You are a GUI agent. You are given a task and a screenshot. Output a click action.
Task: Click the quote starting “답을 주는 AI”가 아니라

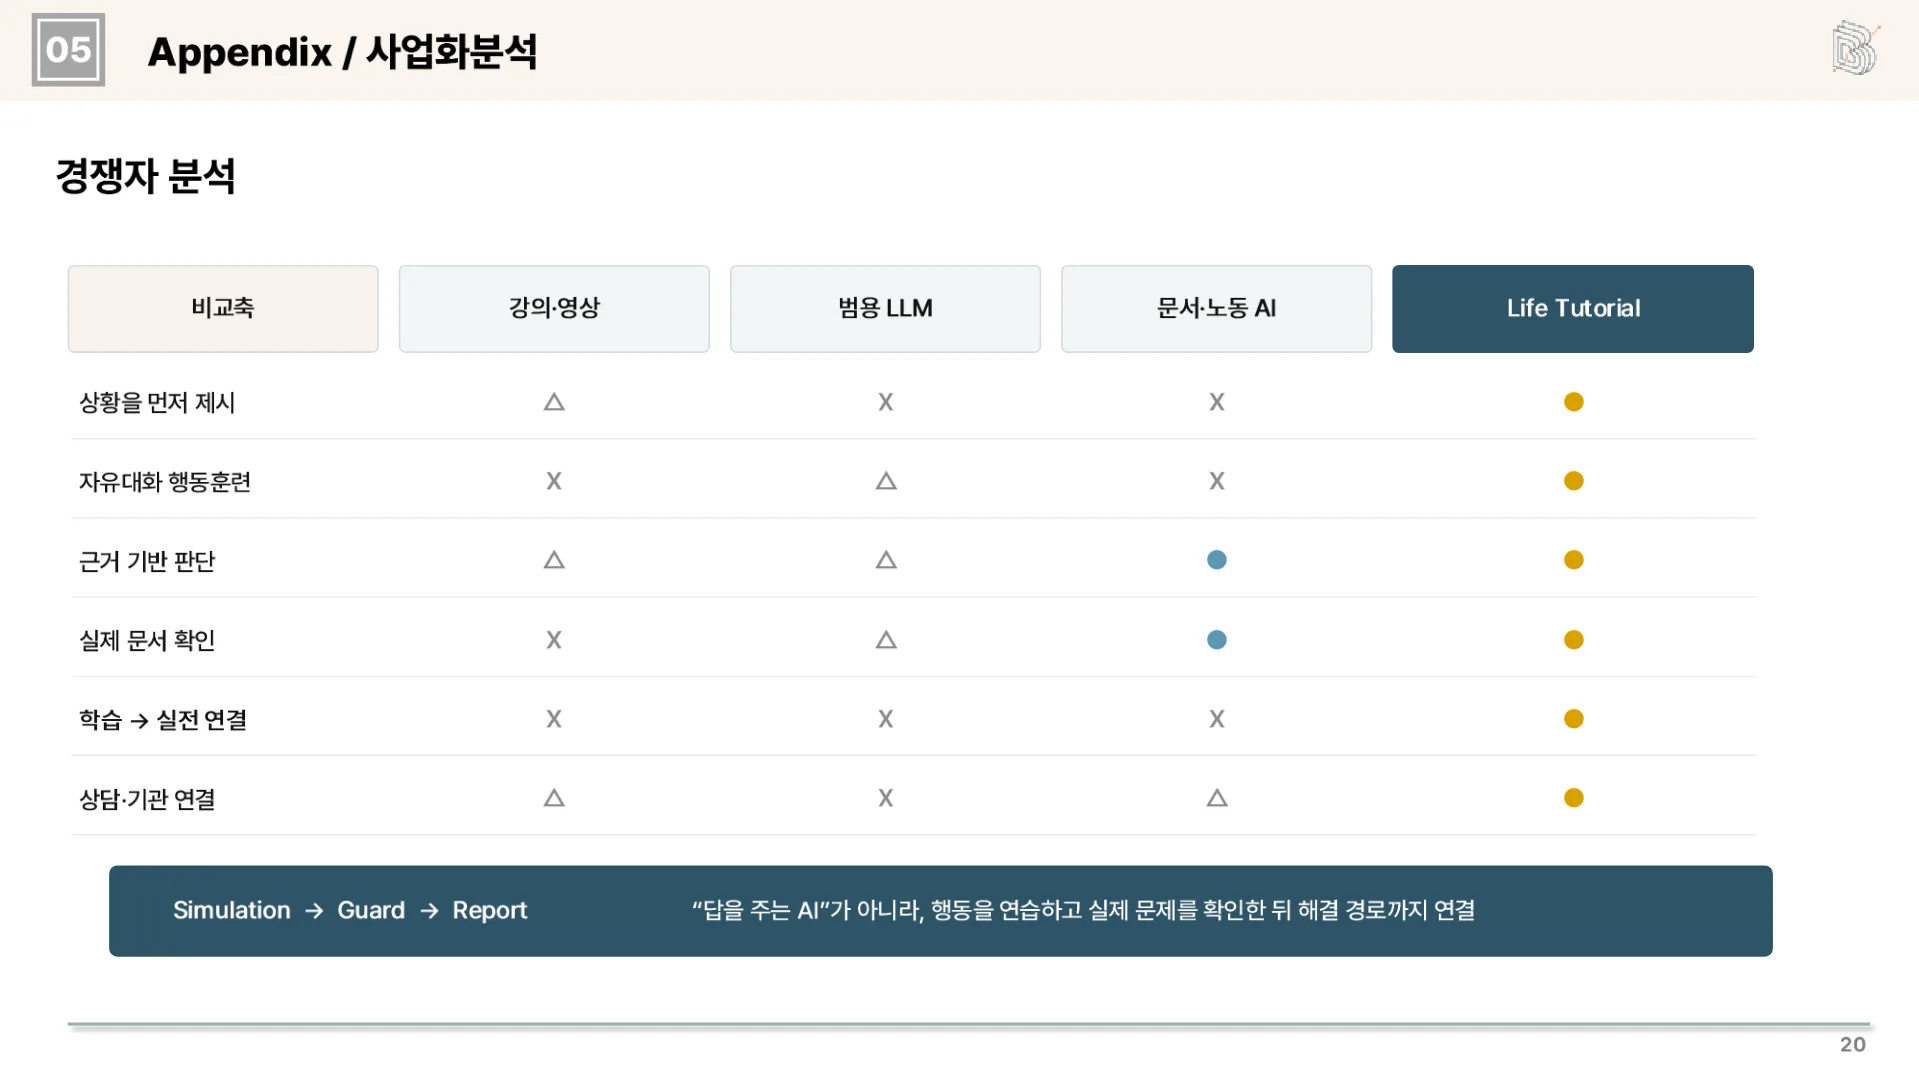pyautogui.click(x=1083, y=910)
